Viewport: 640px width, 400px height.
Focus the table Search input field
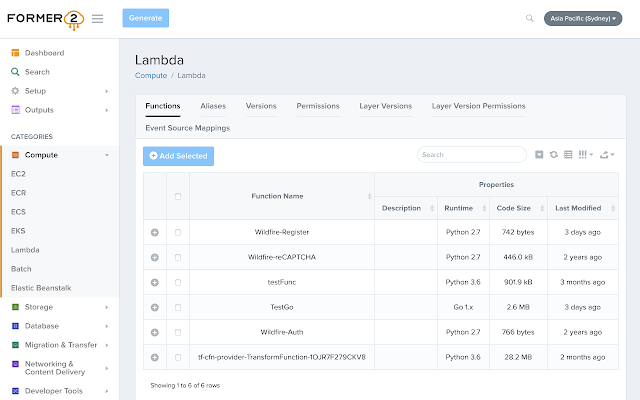point(472,155)
